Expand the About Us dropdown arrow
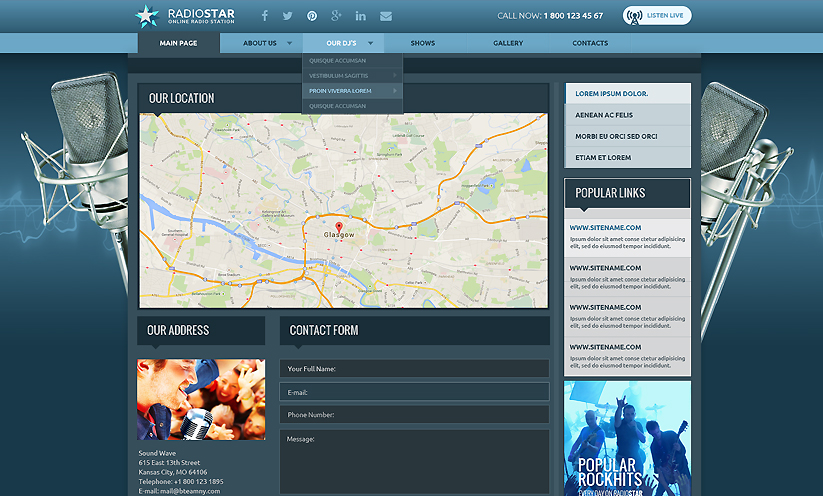 [290, 43]
